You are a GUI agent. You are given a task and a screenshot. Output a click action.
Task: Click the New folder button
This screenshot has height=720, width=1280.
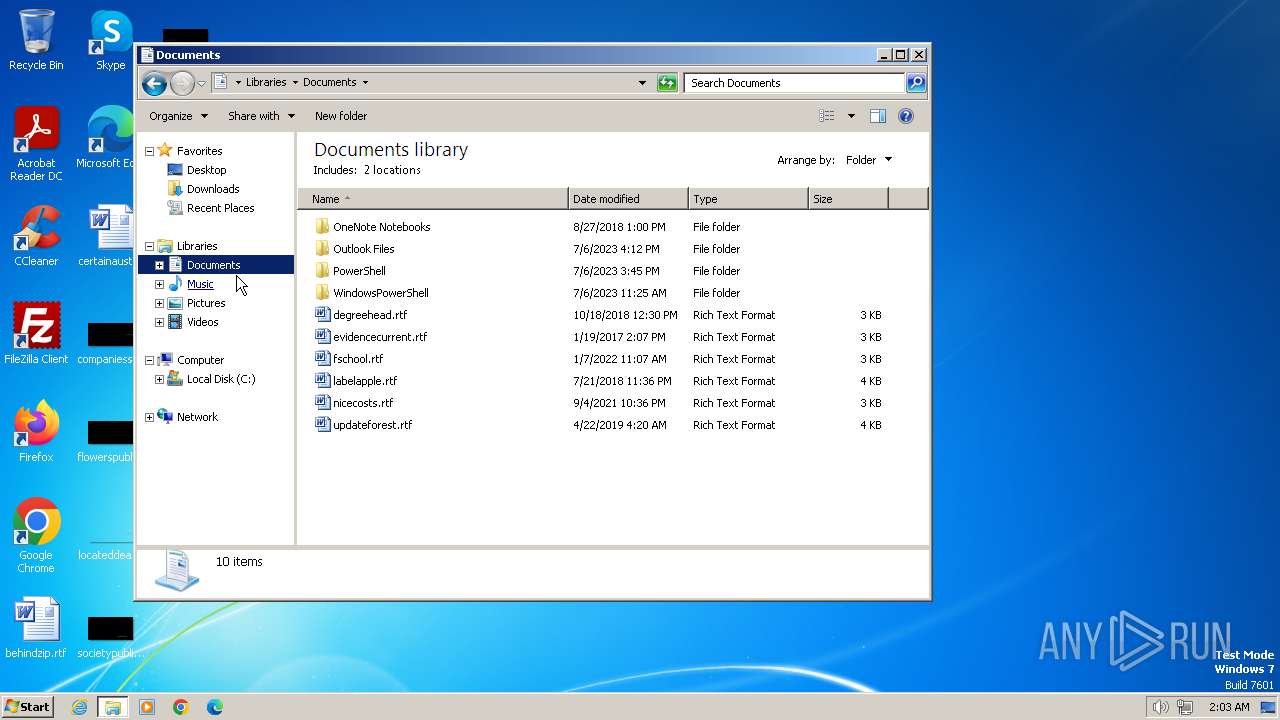pyautogui.click(x=341, y=116)
